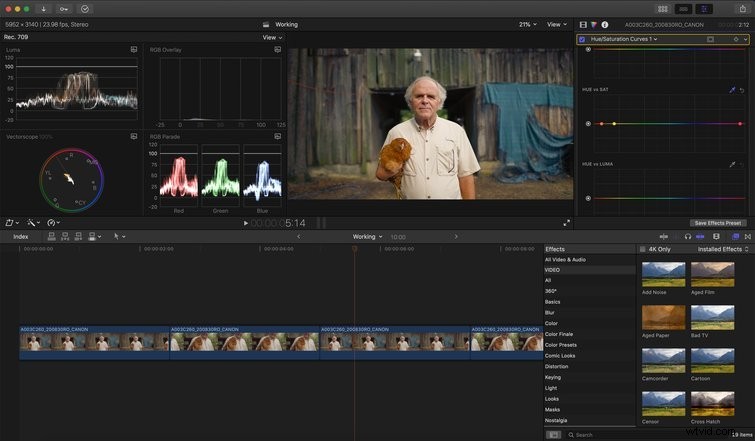Click the Import Media arrow icon
The image size is (755, 441).
43,9
